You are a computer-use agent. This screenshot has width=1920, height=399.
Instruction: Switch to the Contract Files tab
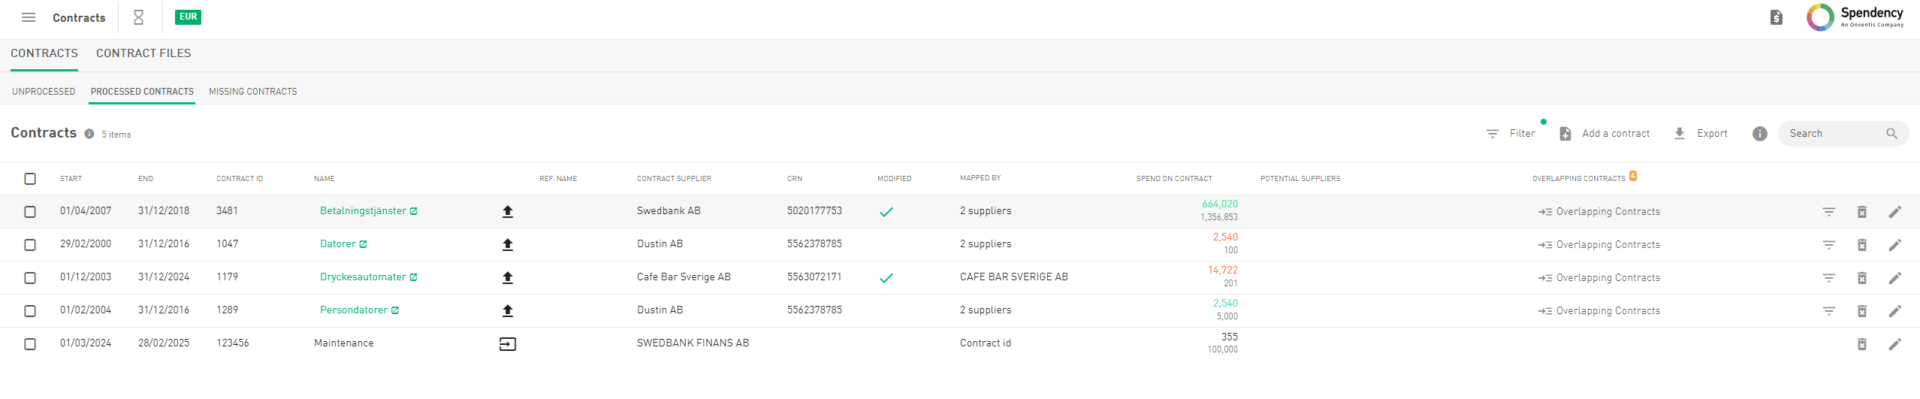(x=143, y=53)
